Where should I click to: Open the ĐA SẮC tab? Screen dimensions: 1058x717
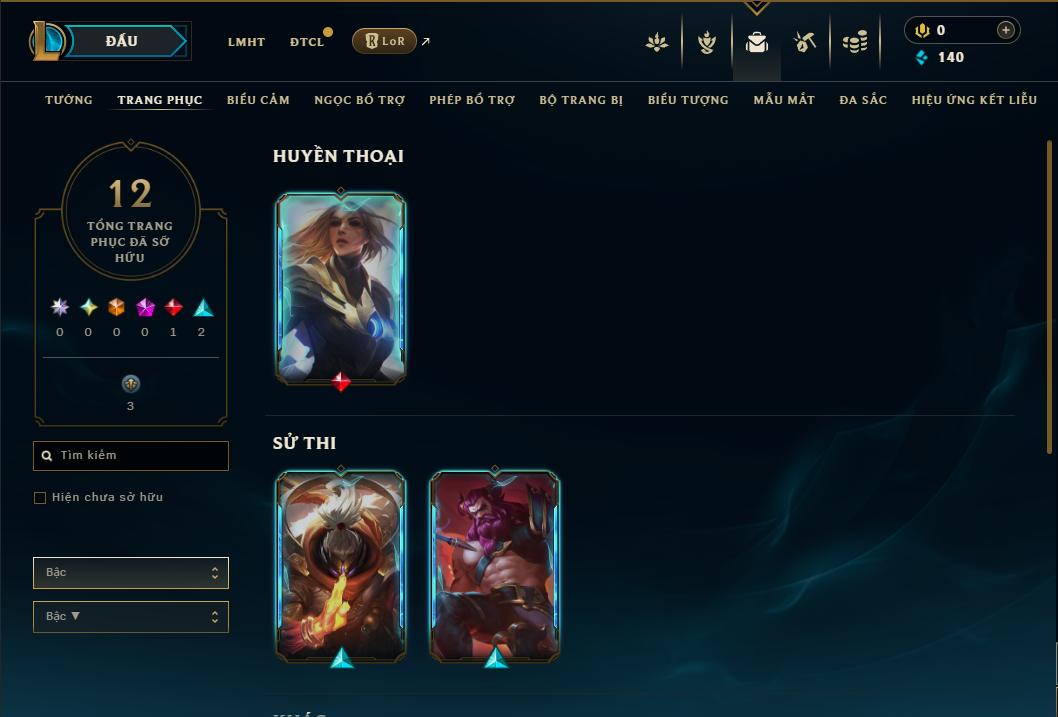click(863, 100)
